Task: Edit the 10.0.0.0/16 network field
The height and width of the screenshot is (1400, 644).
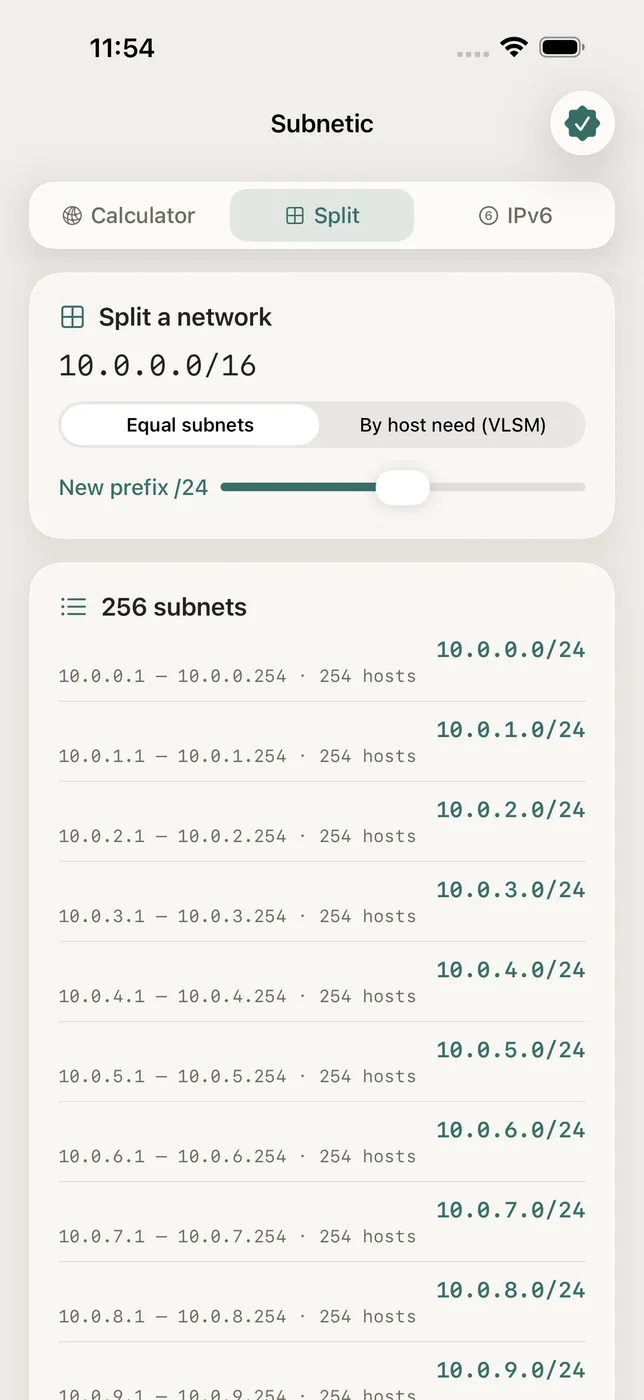Action: click(x=158, y=365)
